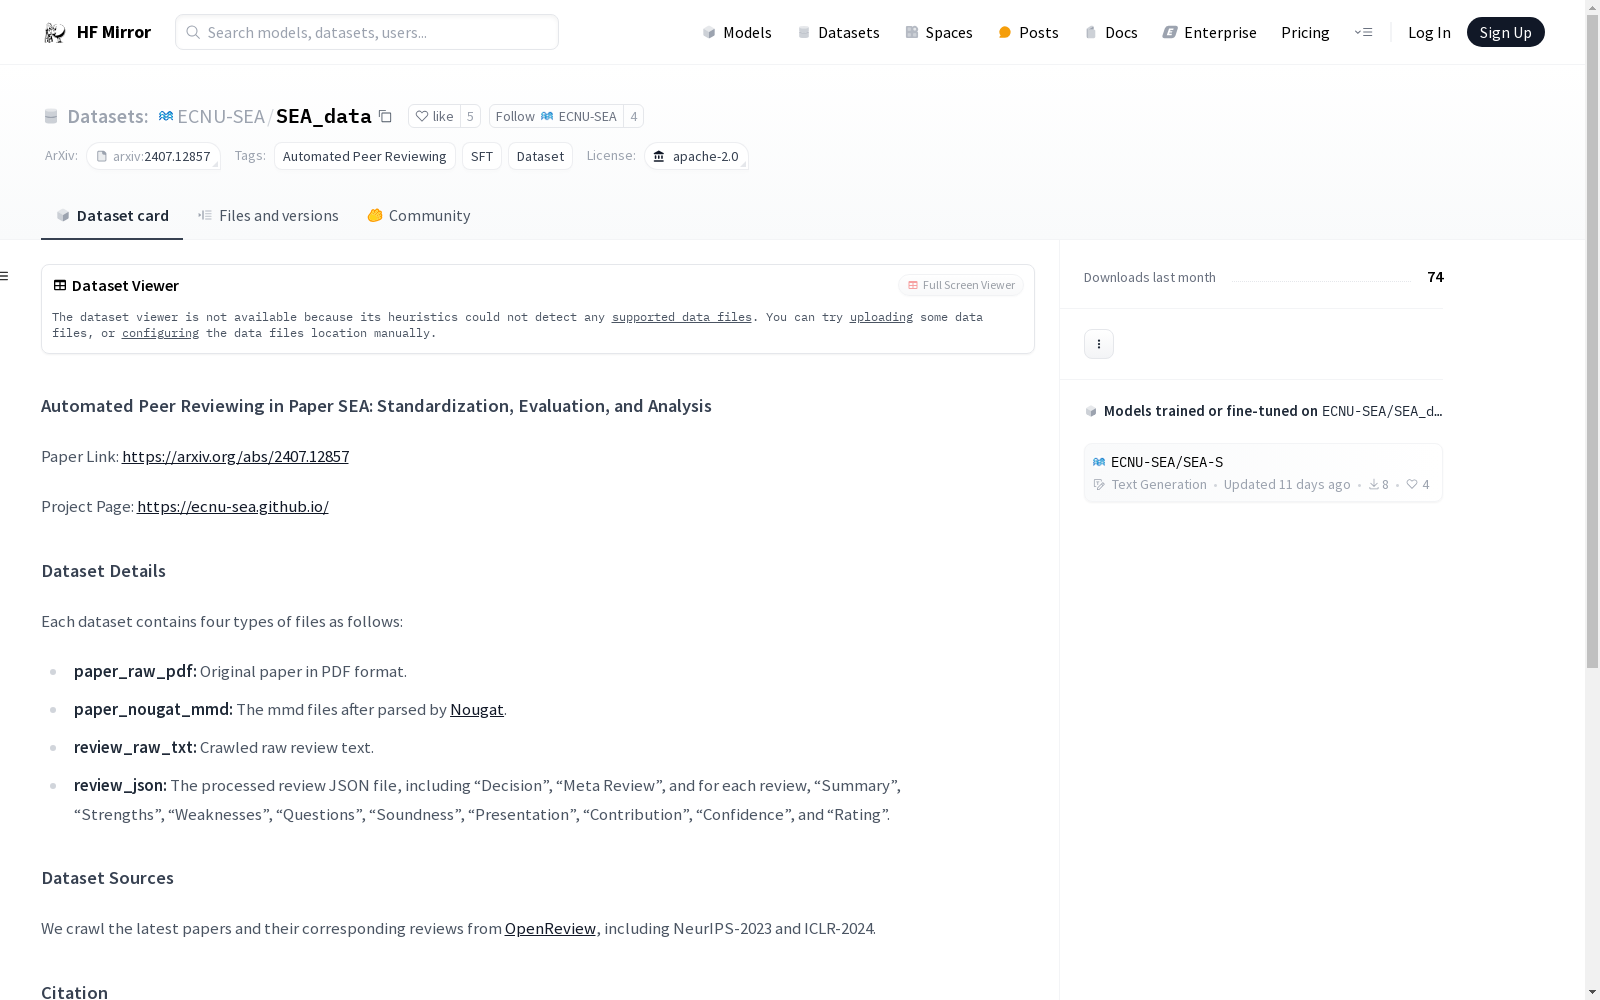Click the scrollbar down arrow
The height and width of the screenshot is (1000, 1600).
tap(1592, 992)
